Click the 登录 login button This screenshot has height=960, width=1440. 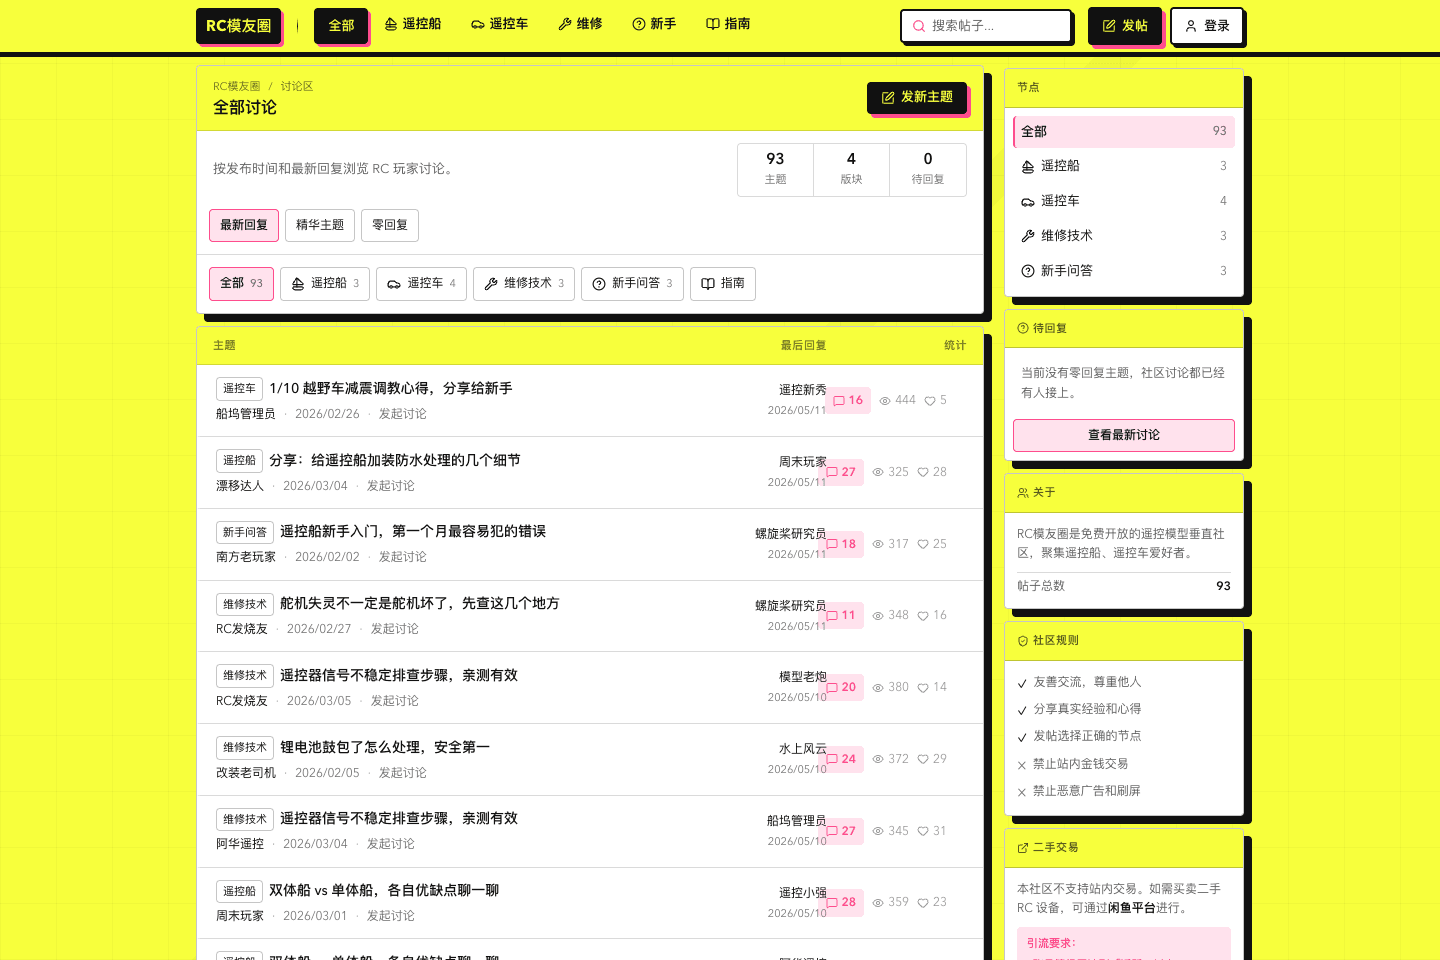coord(1207,26)
